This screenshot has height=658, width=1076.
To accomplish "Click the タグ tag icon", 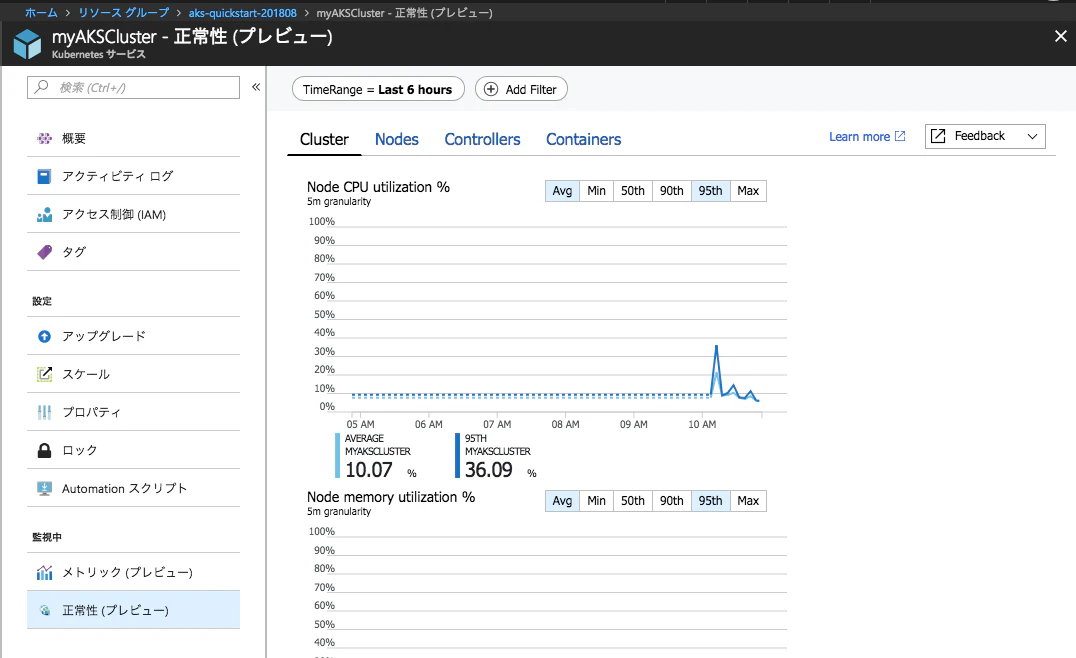I will coord(45,252).
